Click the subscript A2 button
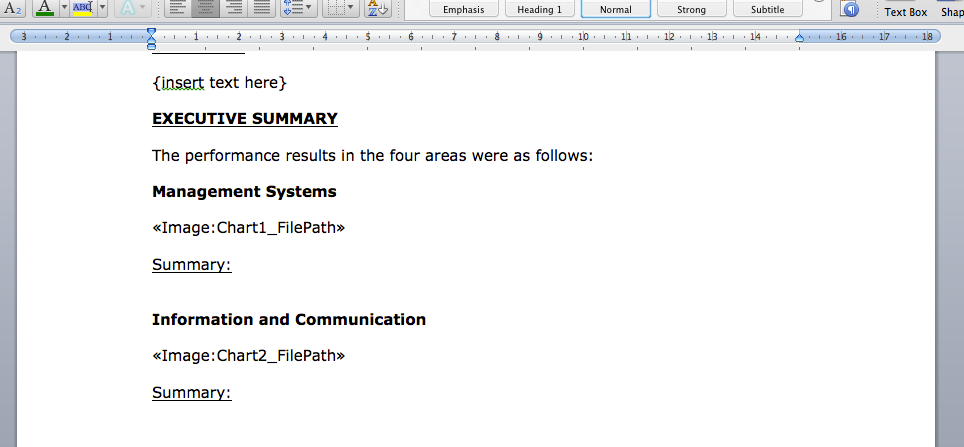Screen dimensions: 964x447 (14, 9)
